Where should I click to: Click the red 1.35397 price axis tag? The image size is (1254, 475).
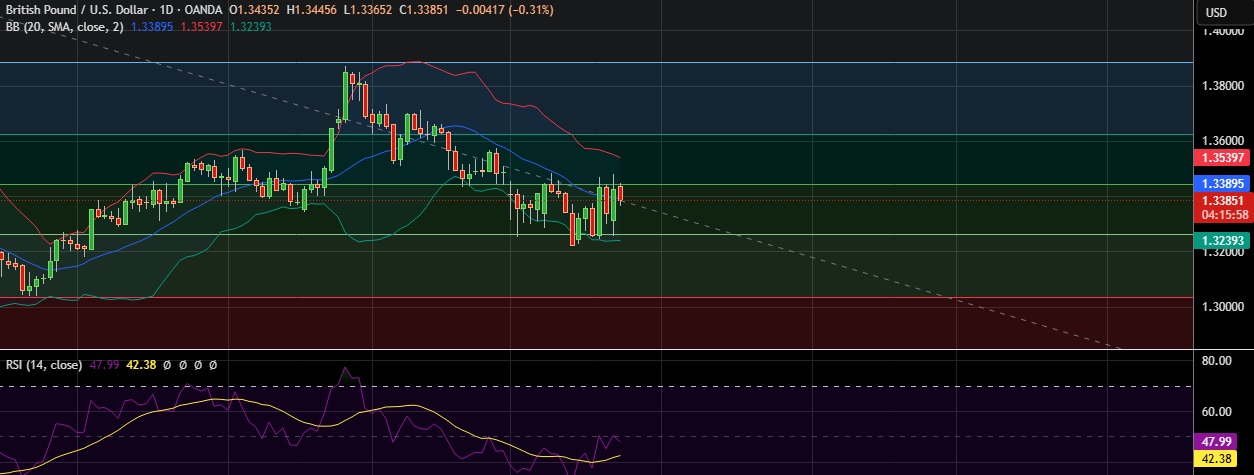tap(1223, 158)
